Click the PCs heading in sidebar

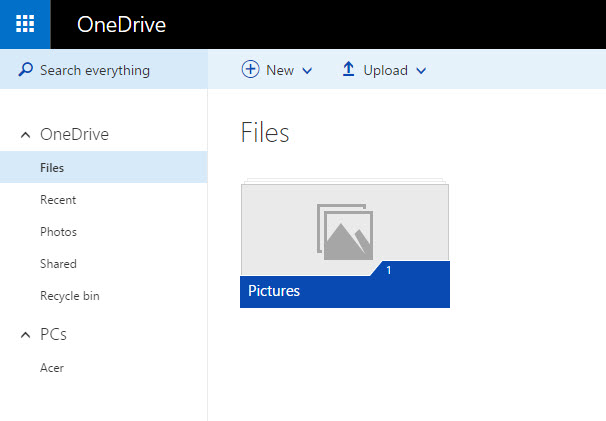point(54,335)
